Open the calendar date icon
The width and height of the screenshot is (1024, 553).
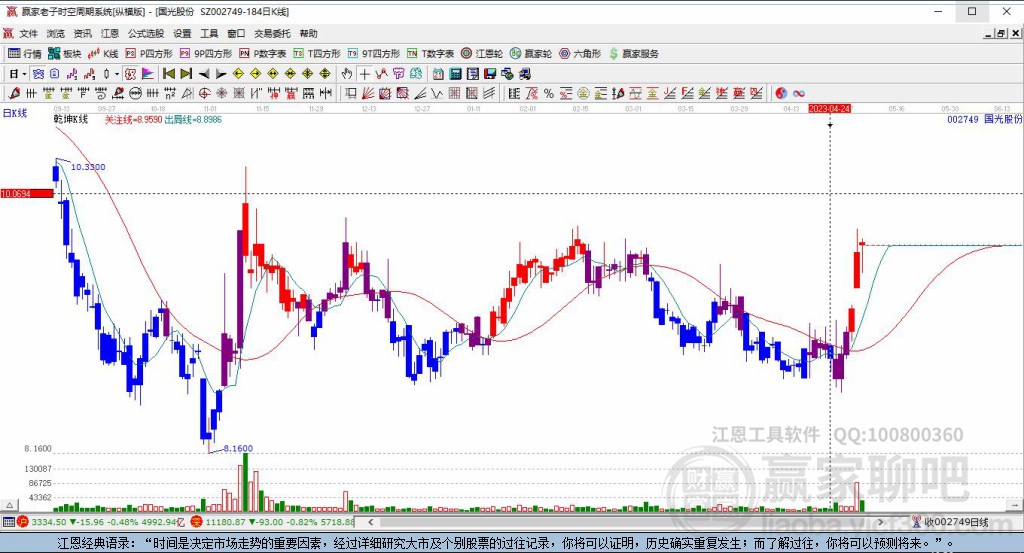point(438,74)
